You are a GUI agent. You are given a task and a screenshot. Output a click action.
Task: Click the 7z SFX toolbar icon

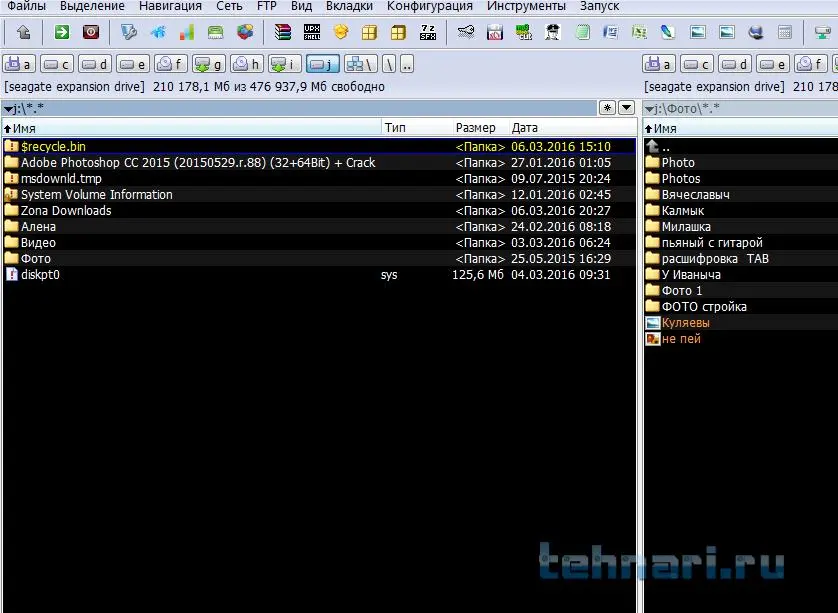428,33
